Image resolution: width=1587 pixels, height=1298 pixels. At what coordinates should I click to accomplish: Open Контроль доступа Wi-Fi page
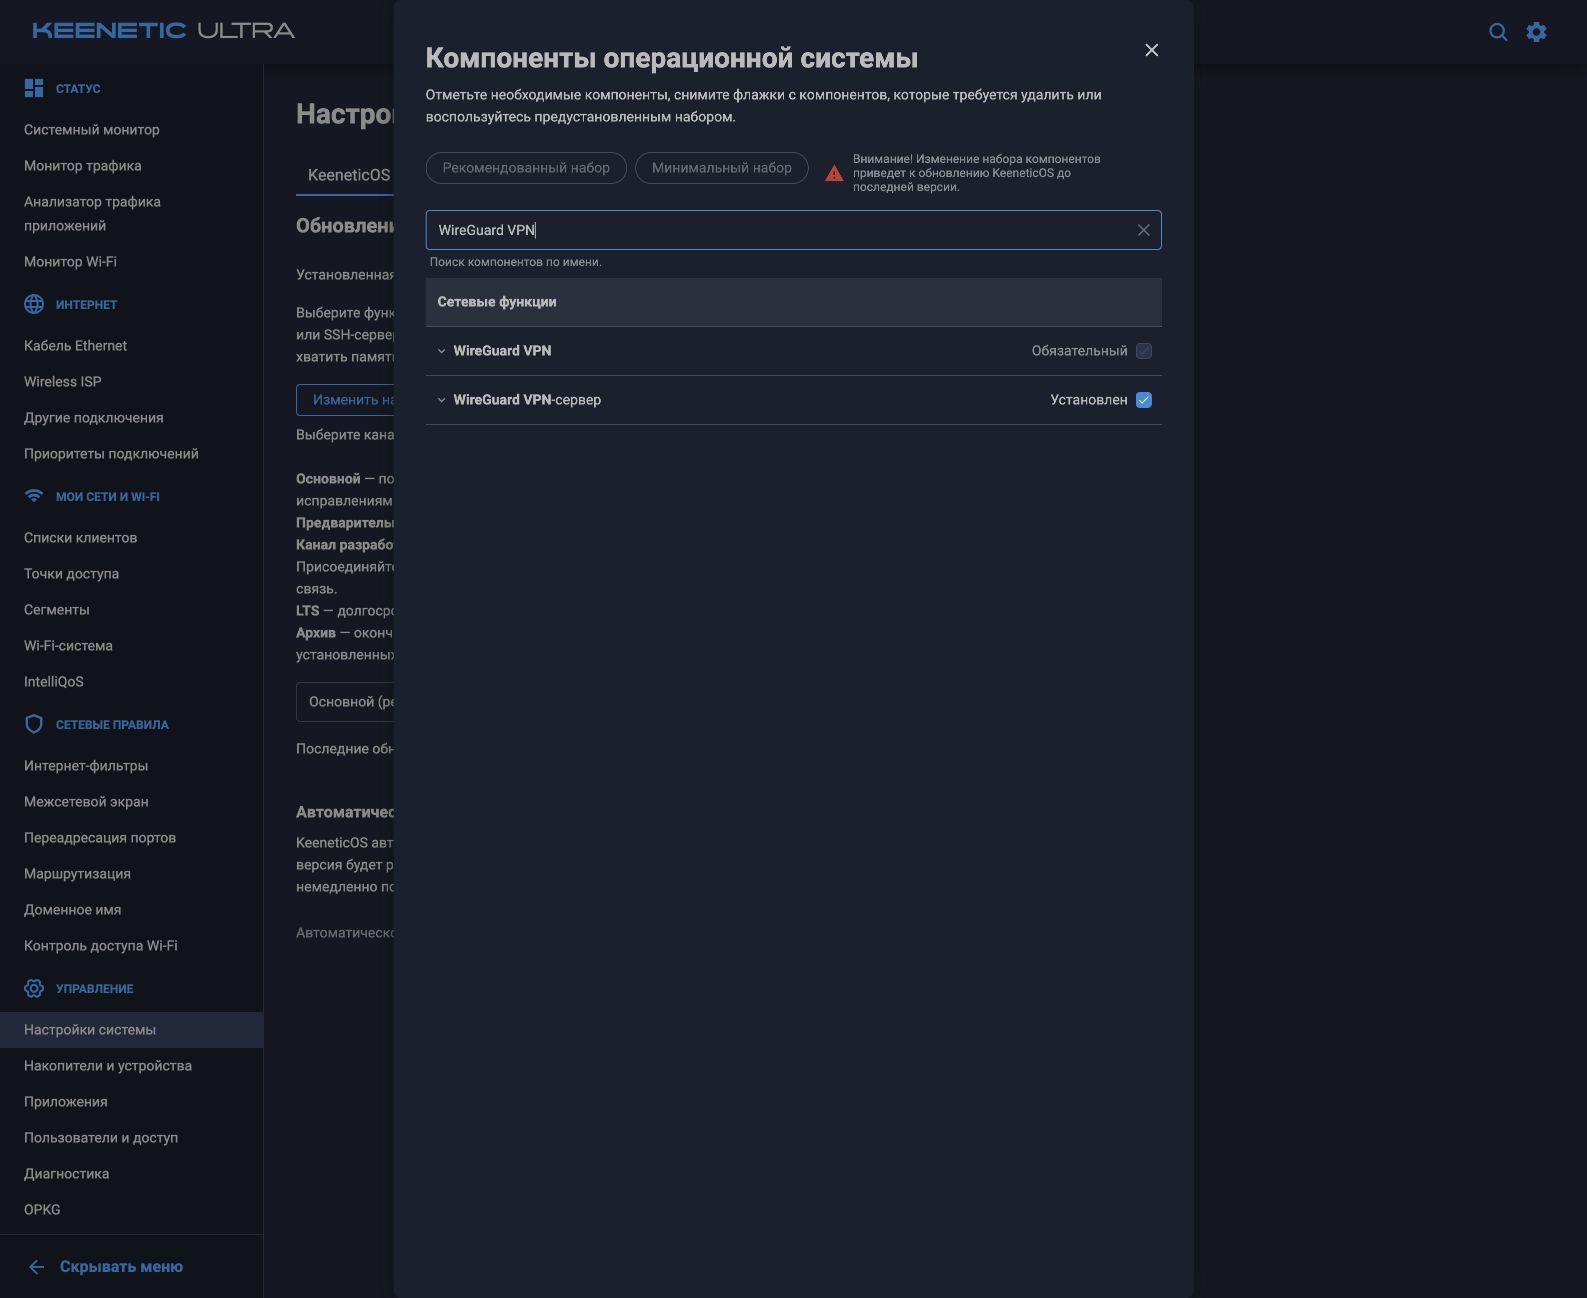coord(101,946)
